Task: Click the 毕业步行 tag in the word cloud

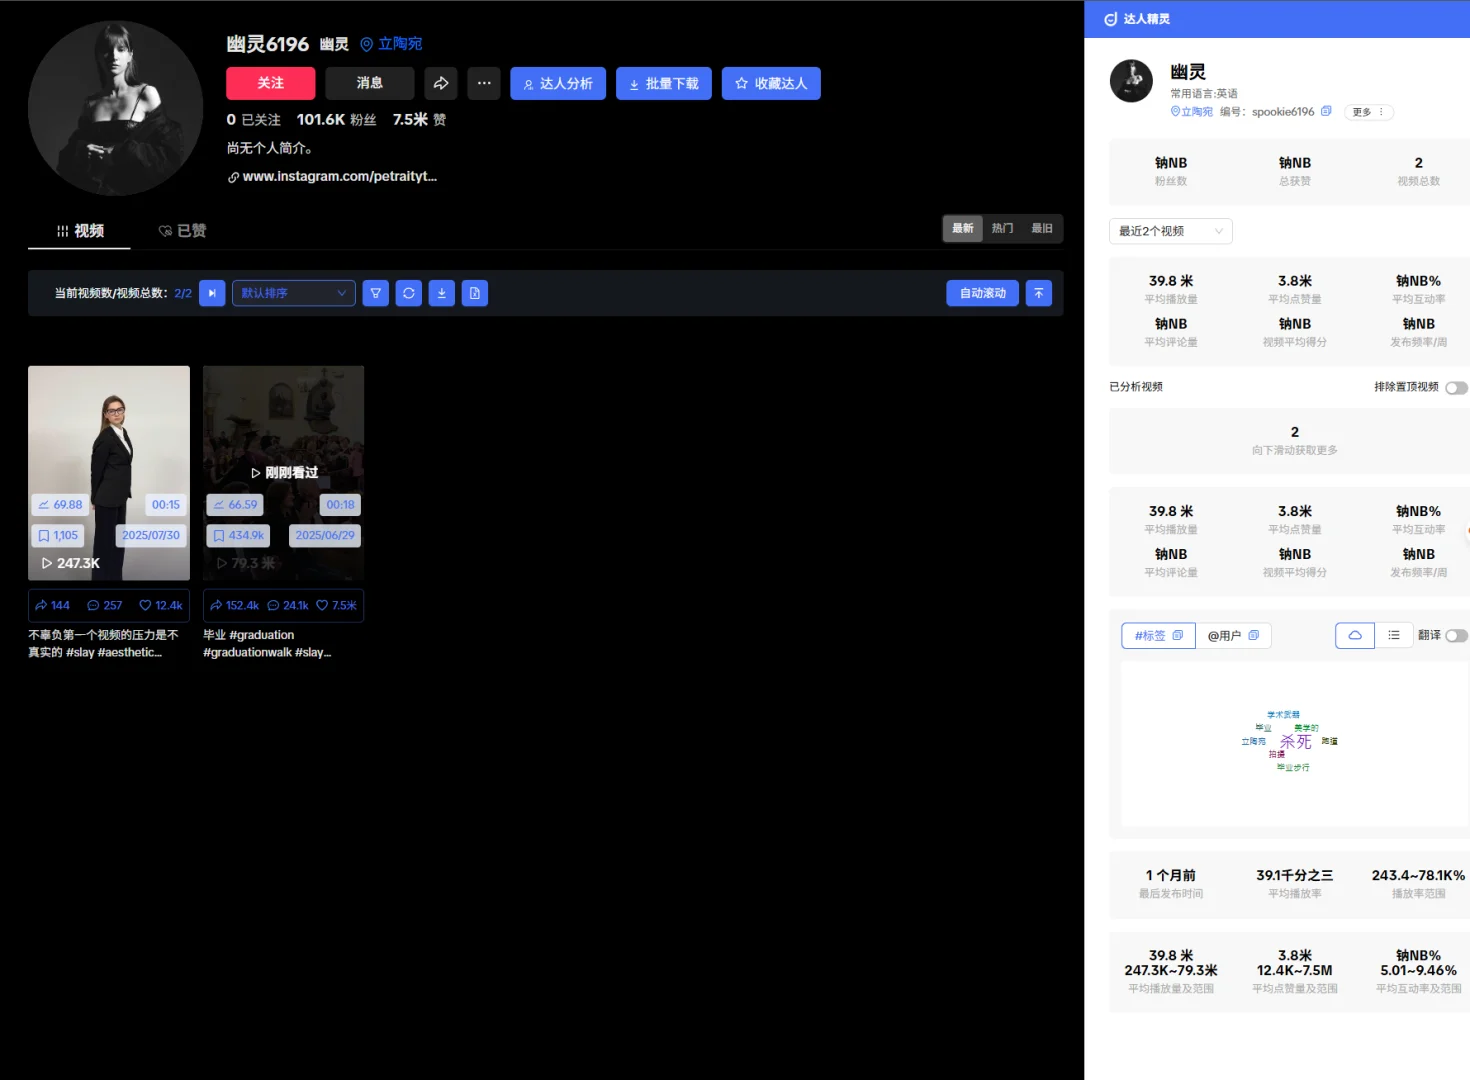Action: tap(1293, 768)
